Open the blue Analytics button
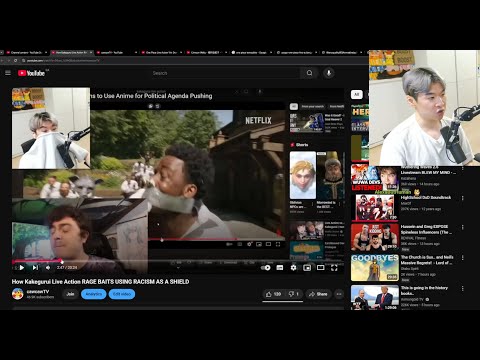Screen dimensions: 480x360 [94, 294]
